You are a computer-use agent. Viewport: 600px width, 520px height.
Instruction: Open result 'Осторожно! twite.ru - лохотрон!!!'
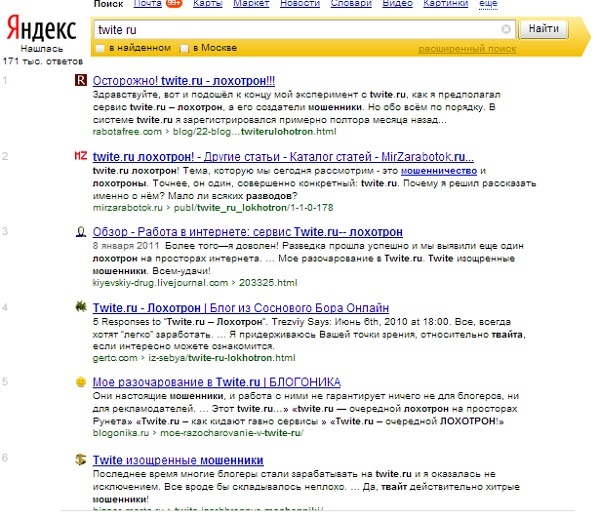184,81
